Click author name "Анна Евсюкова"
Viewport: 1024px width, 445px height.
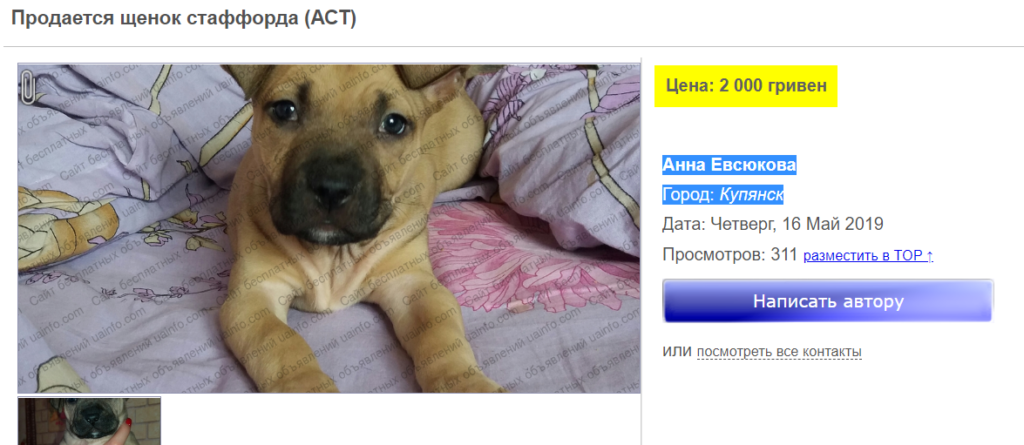(729, 165)
